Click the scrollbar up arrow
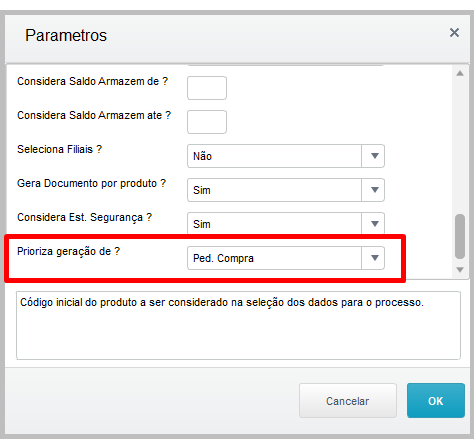 click(x=460, y=73)
